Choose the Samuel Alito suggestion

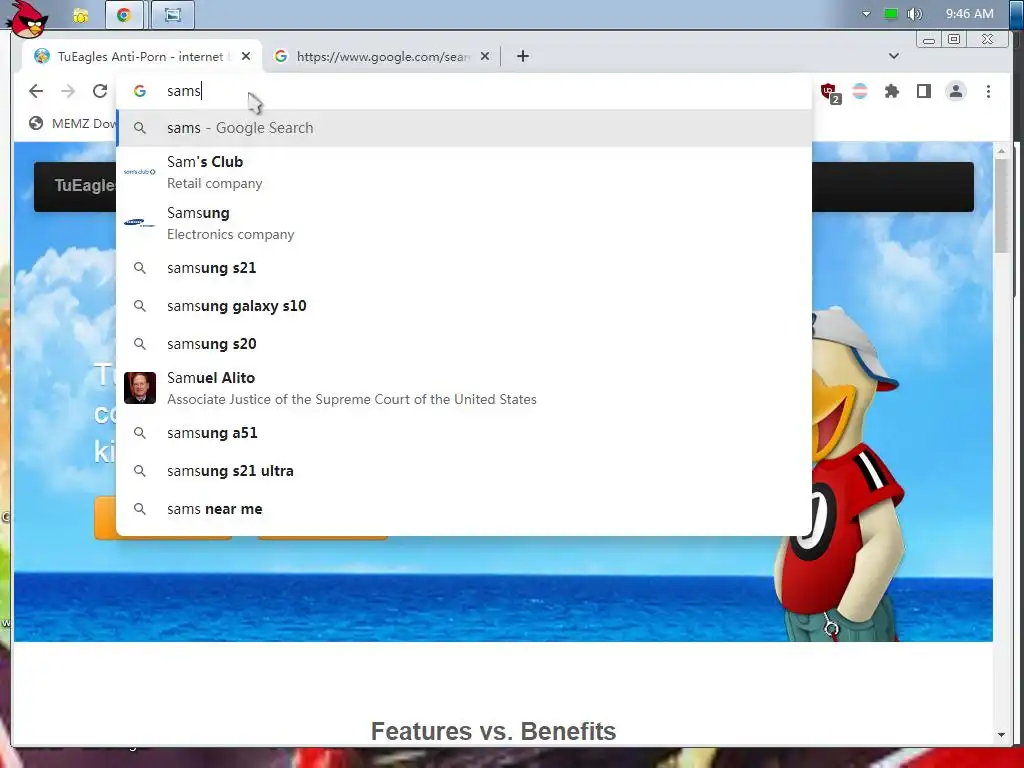tap(464, 388)
